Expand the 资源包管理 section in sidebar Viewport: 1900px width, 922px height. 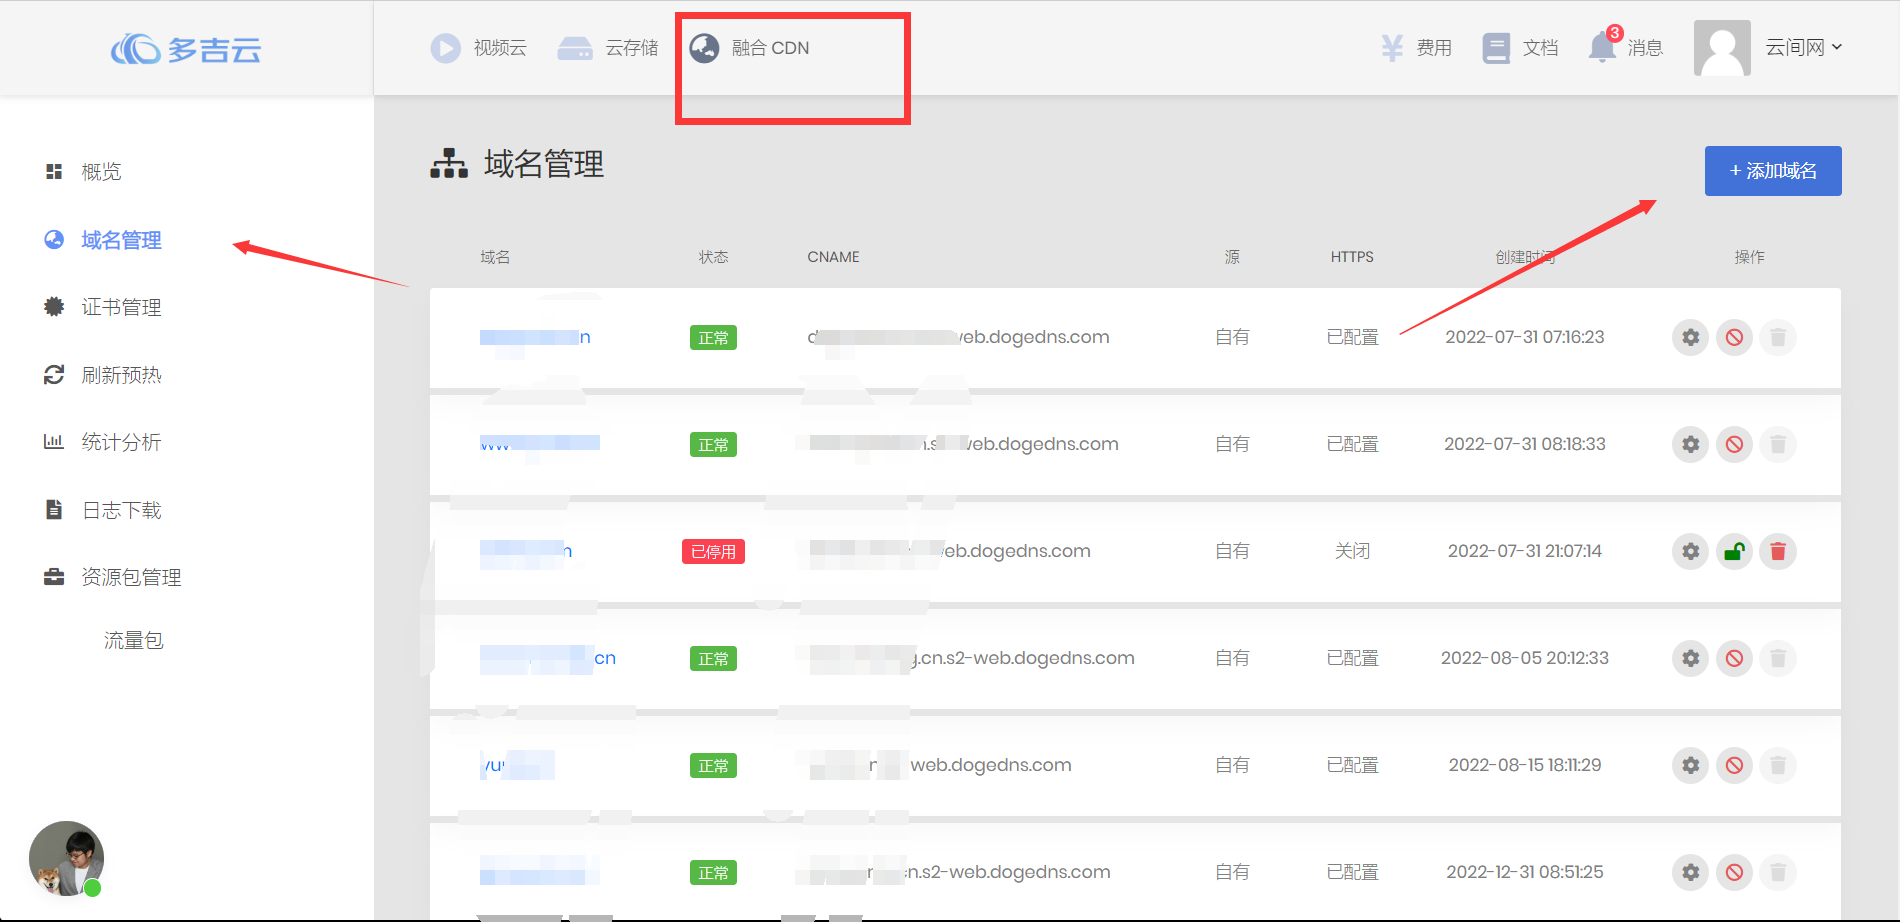point(131,576)
